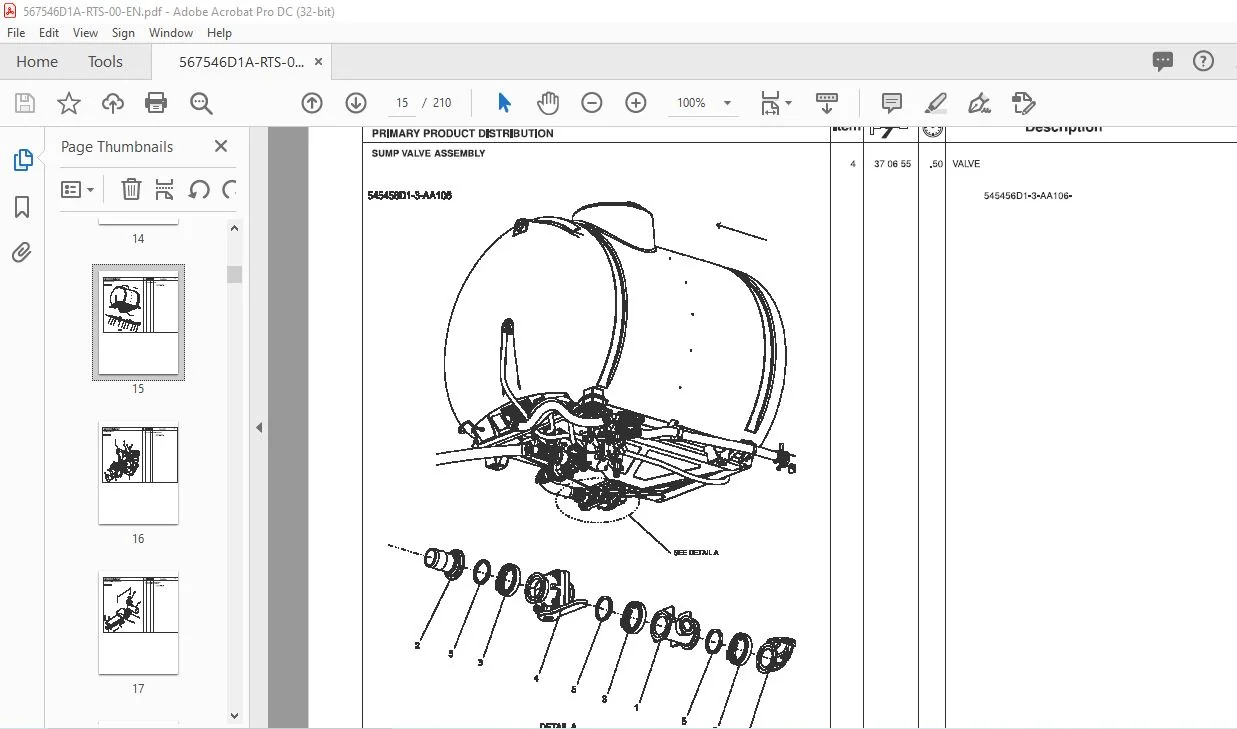The image size is (1237, 729).
Task: Go to next page arrow
Action: coord(356,103)
